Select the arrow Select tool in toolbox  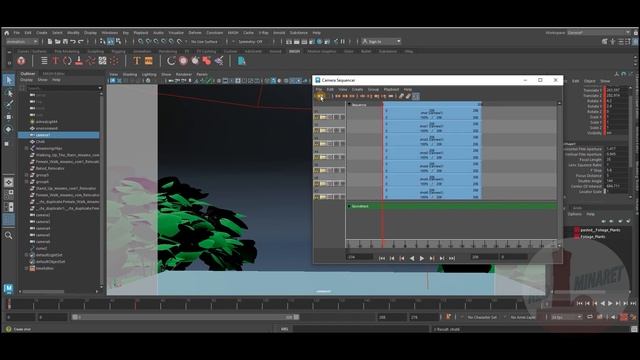pos(9,80)
